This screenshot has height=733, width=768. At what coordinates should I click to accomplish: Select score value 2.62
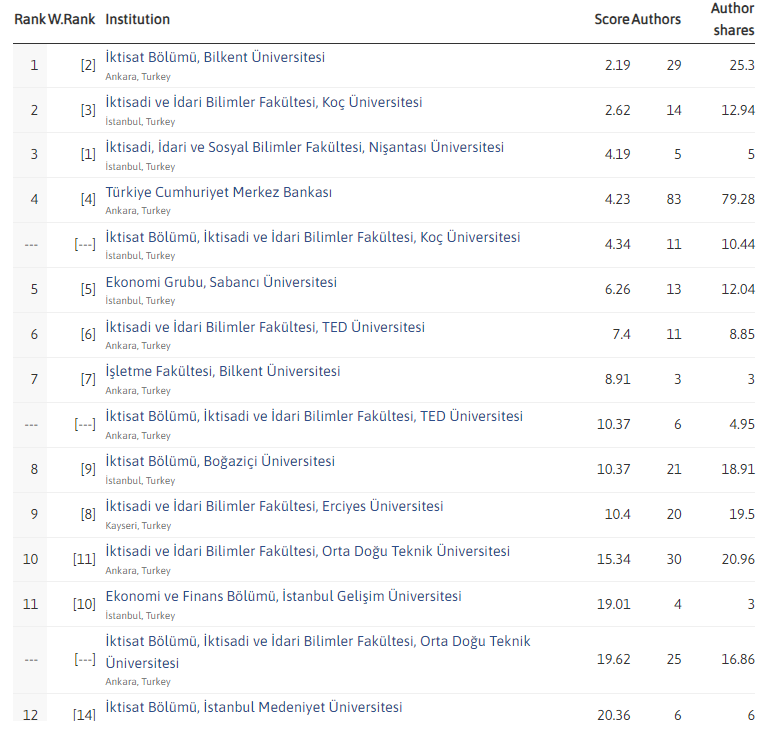[617, 110]
